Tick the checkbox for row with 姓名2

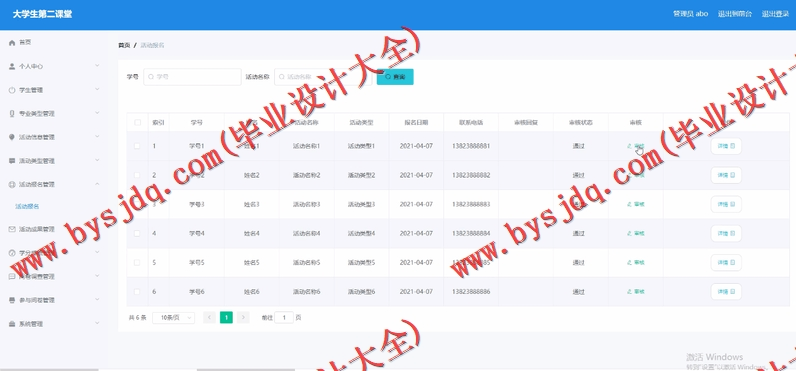click(x=137, y=175)
